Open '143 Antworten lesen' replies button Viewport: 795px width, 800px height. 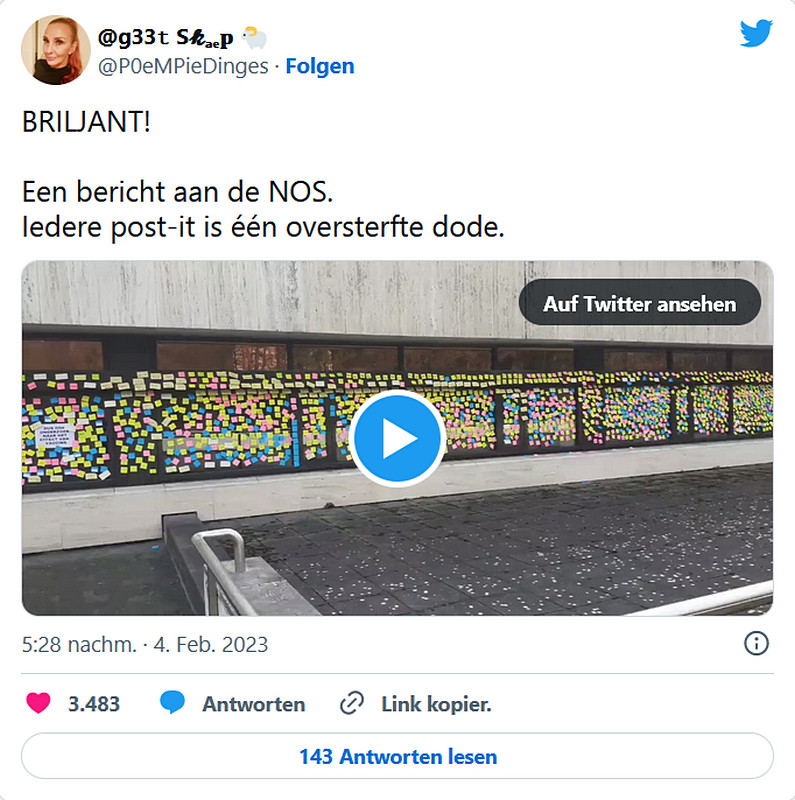398,756
